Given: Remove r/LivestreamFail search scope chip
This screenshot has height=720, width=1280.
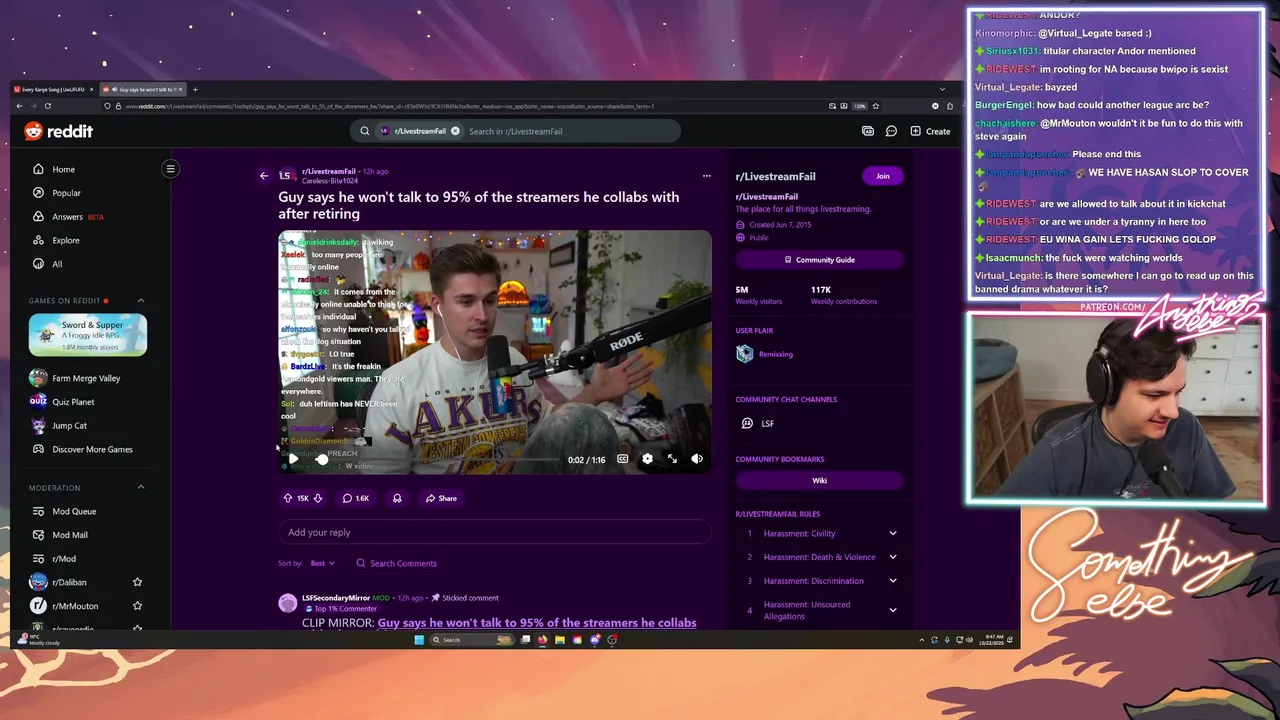Looking at the screenshot, I should click(x=455, y=131).
